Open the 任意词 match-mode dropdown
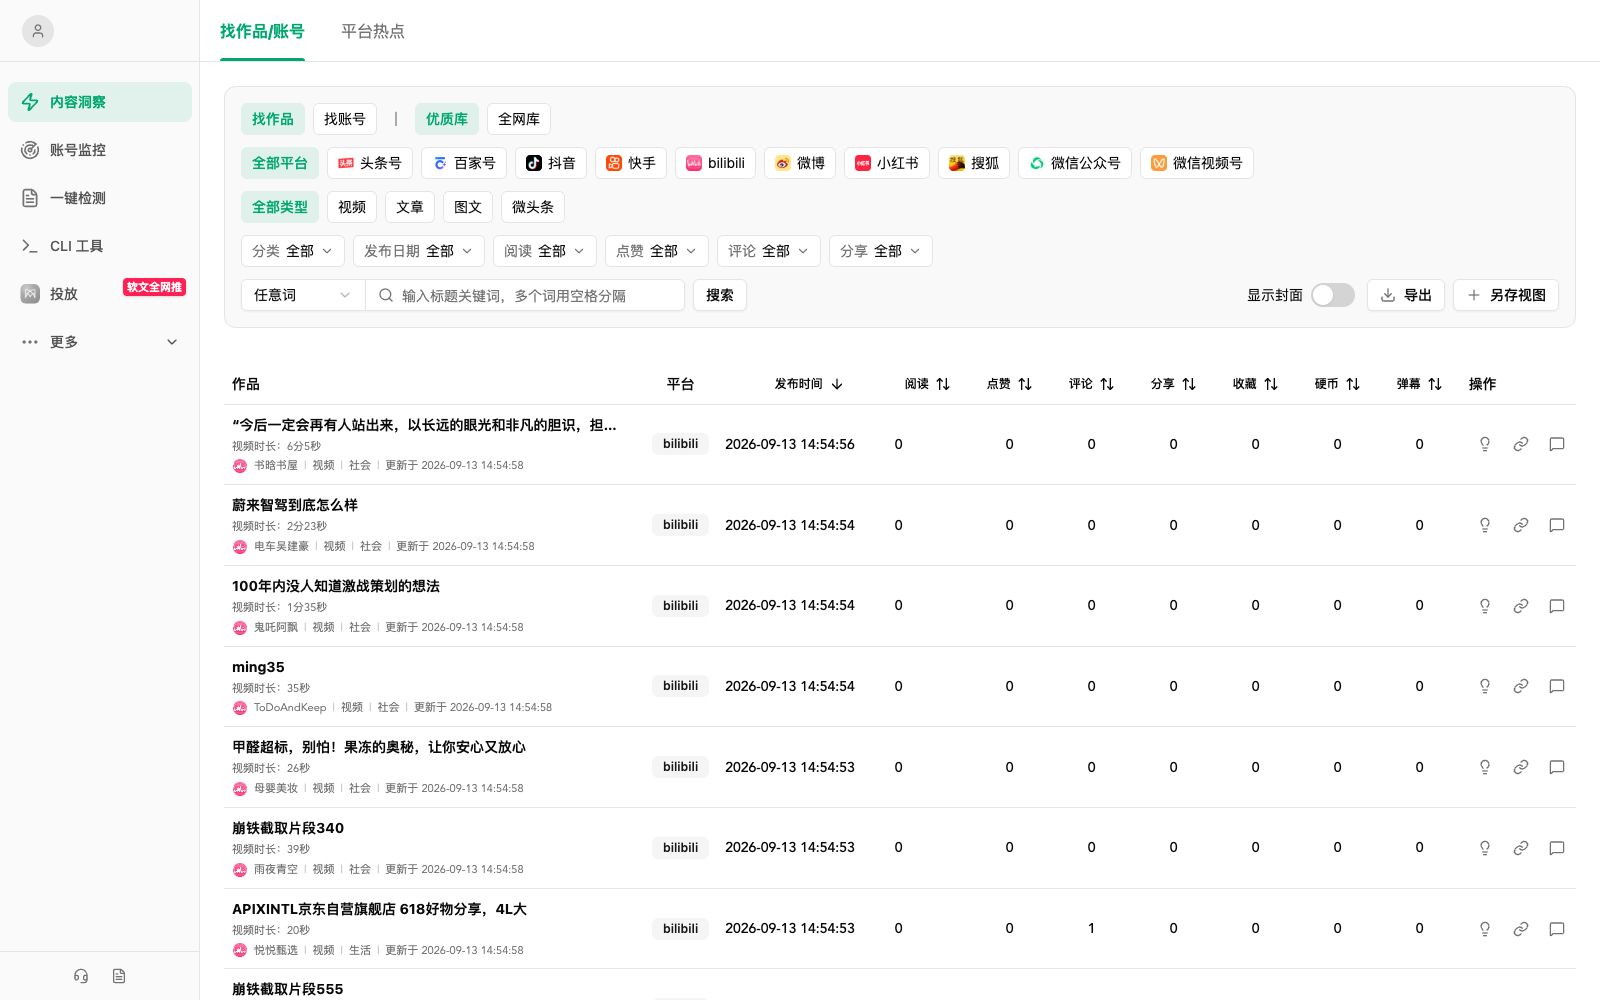Screen dimensions: 1600x1000 tap(303, 295)
